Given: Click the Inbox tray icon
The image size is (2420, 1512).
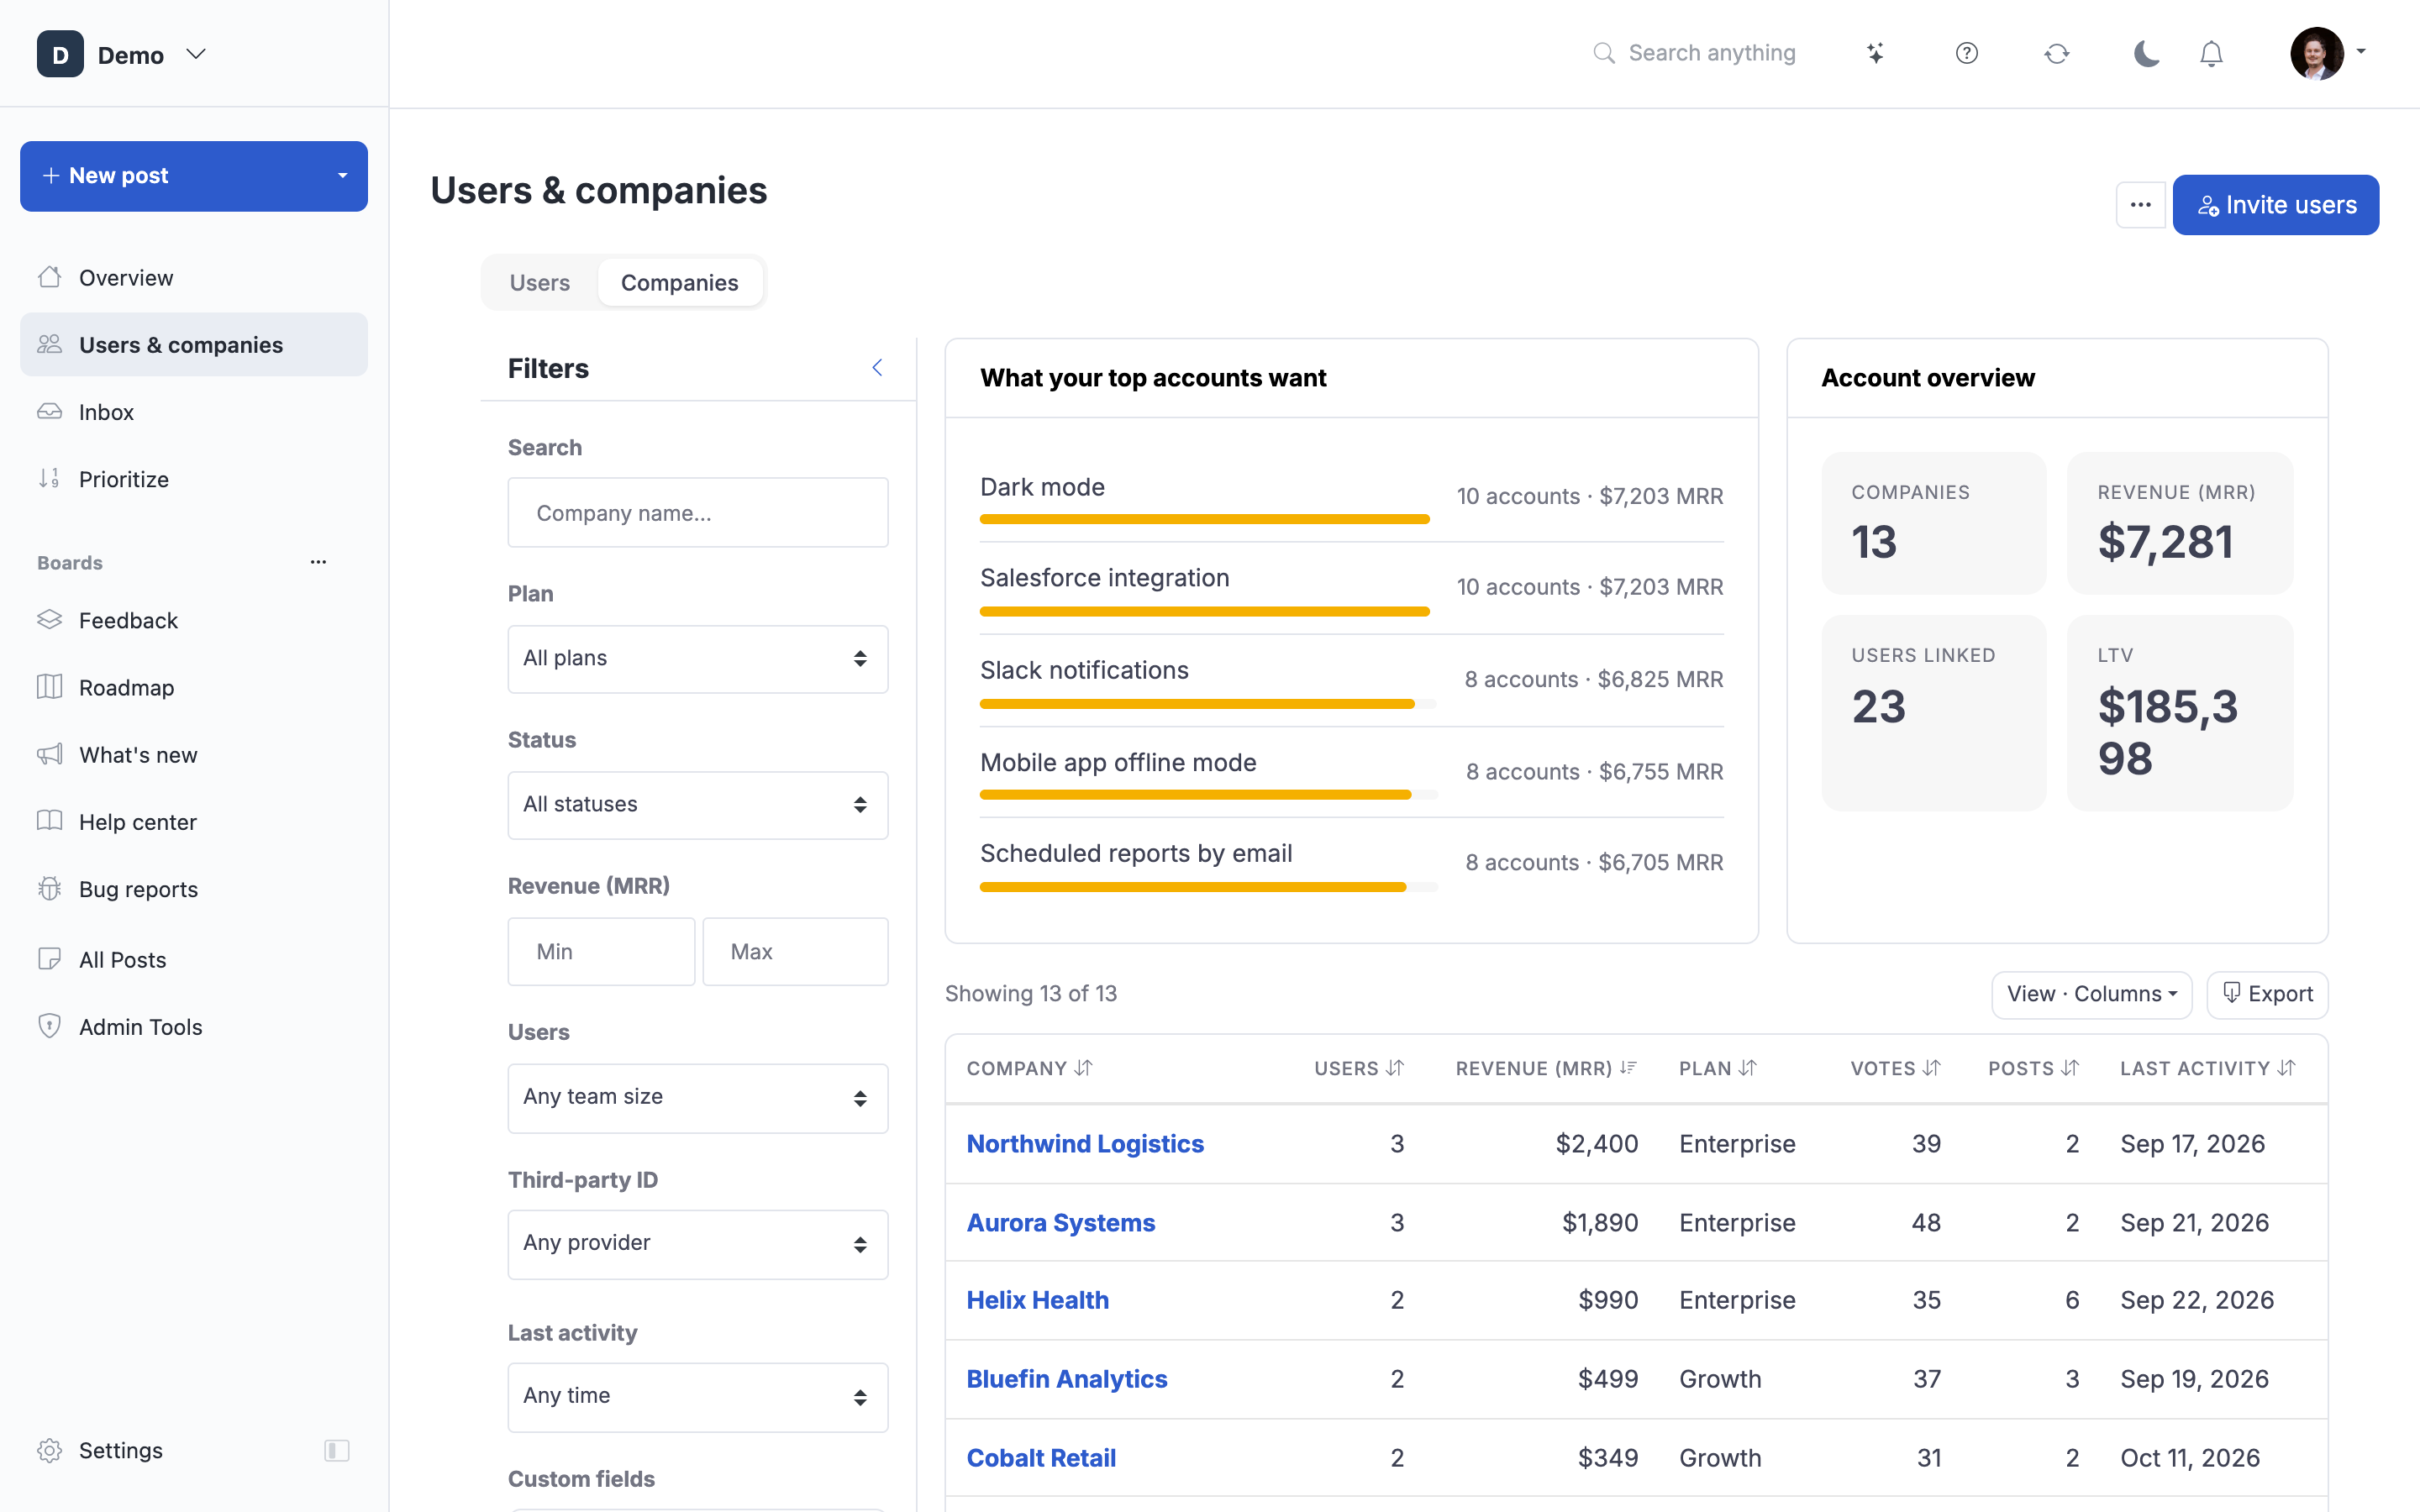Looking at the screenshot, I should (x=50, y=411).
